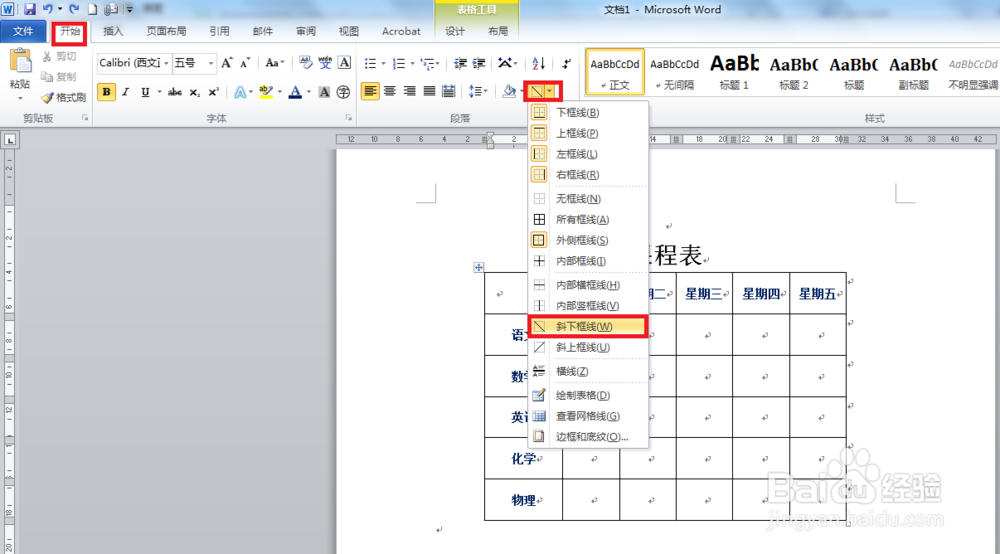Click the Copy (复制) button
1000x554 pixels.
pyautogui.click(x=59, y=77)
